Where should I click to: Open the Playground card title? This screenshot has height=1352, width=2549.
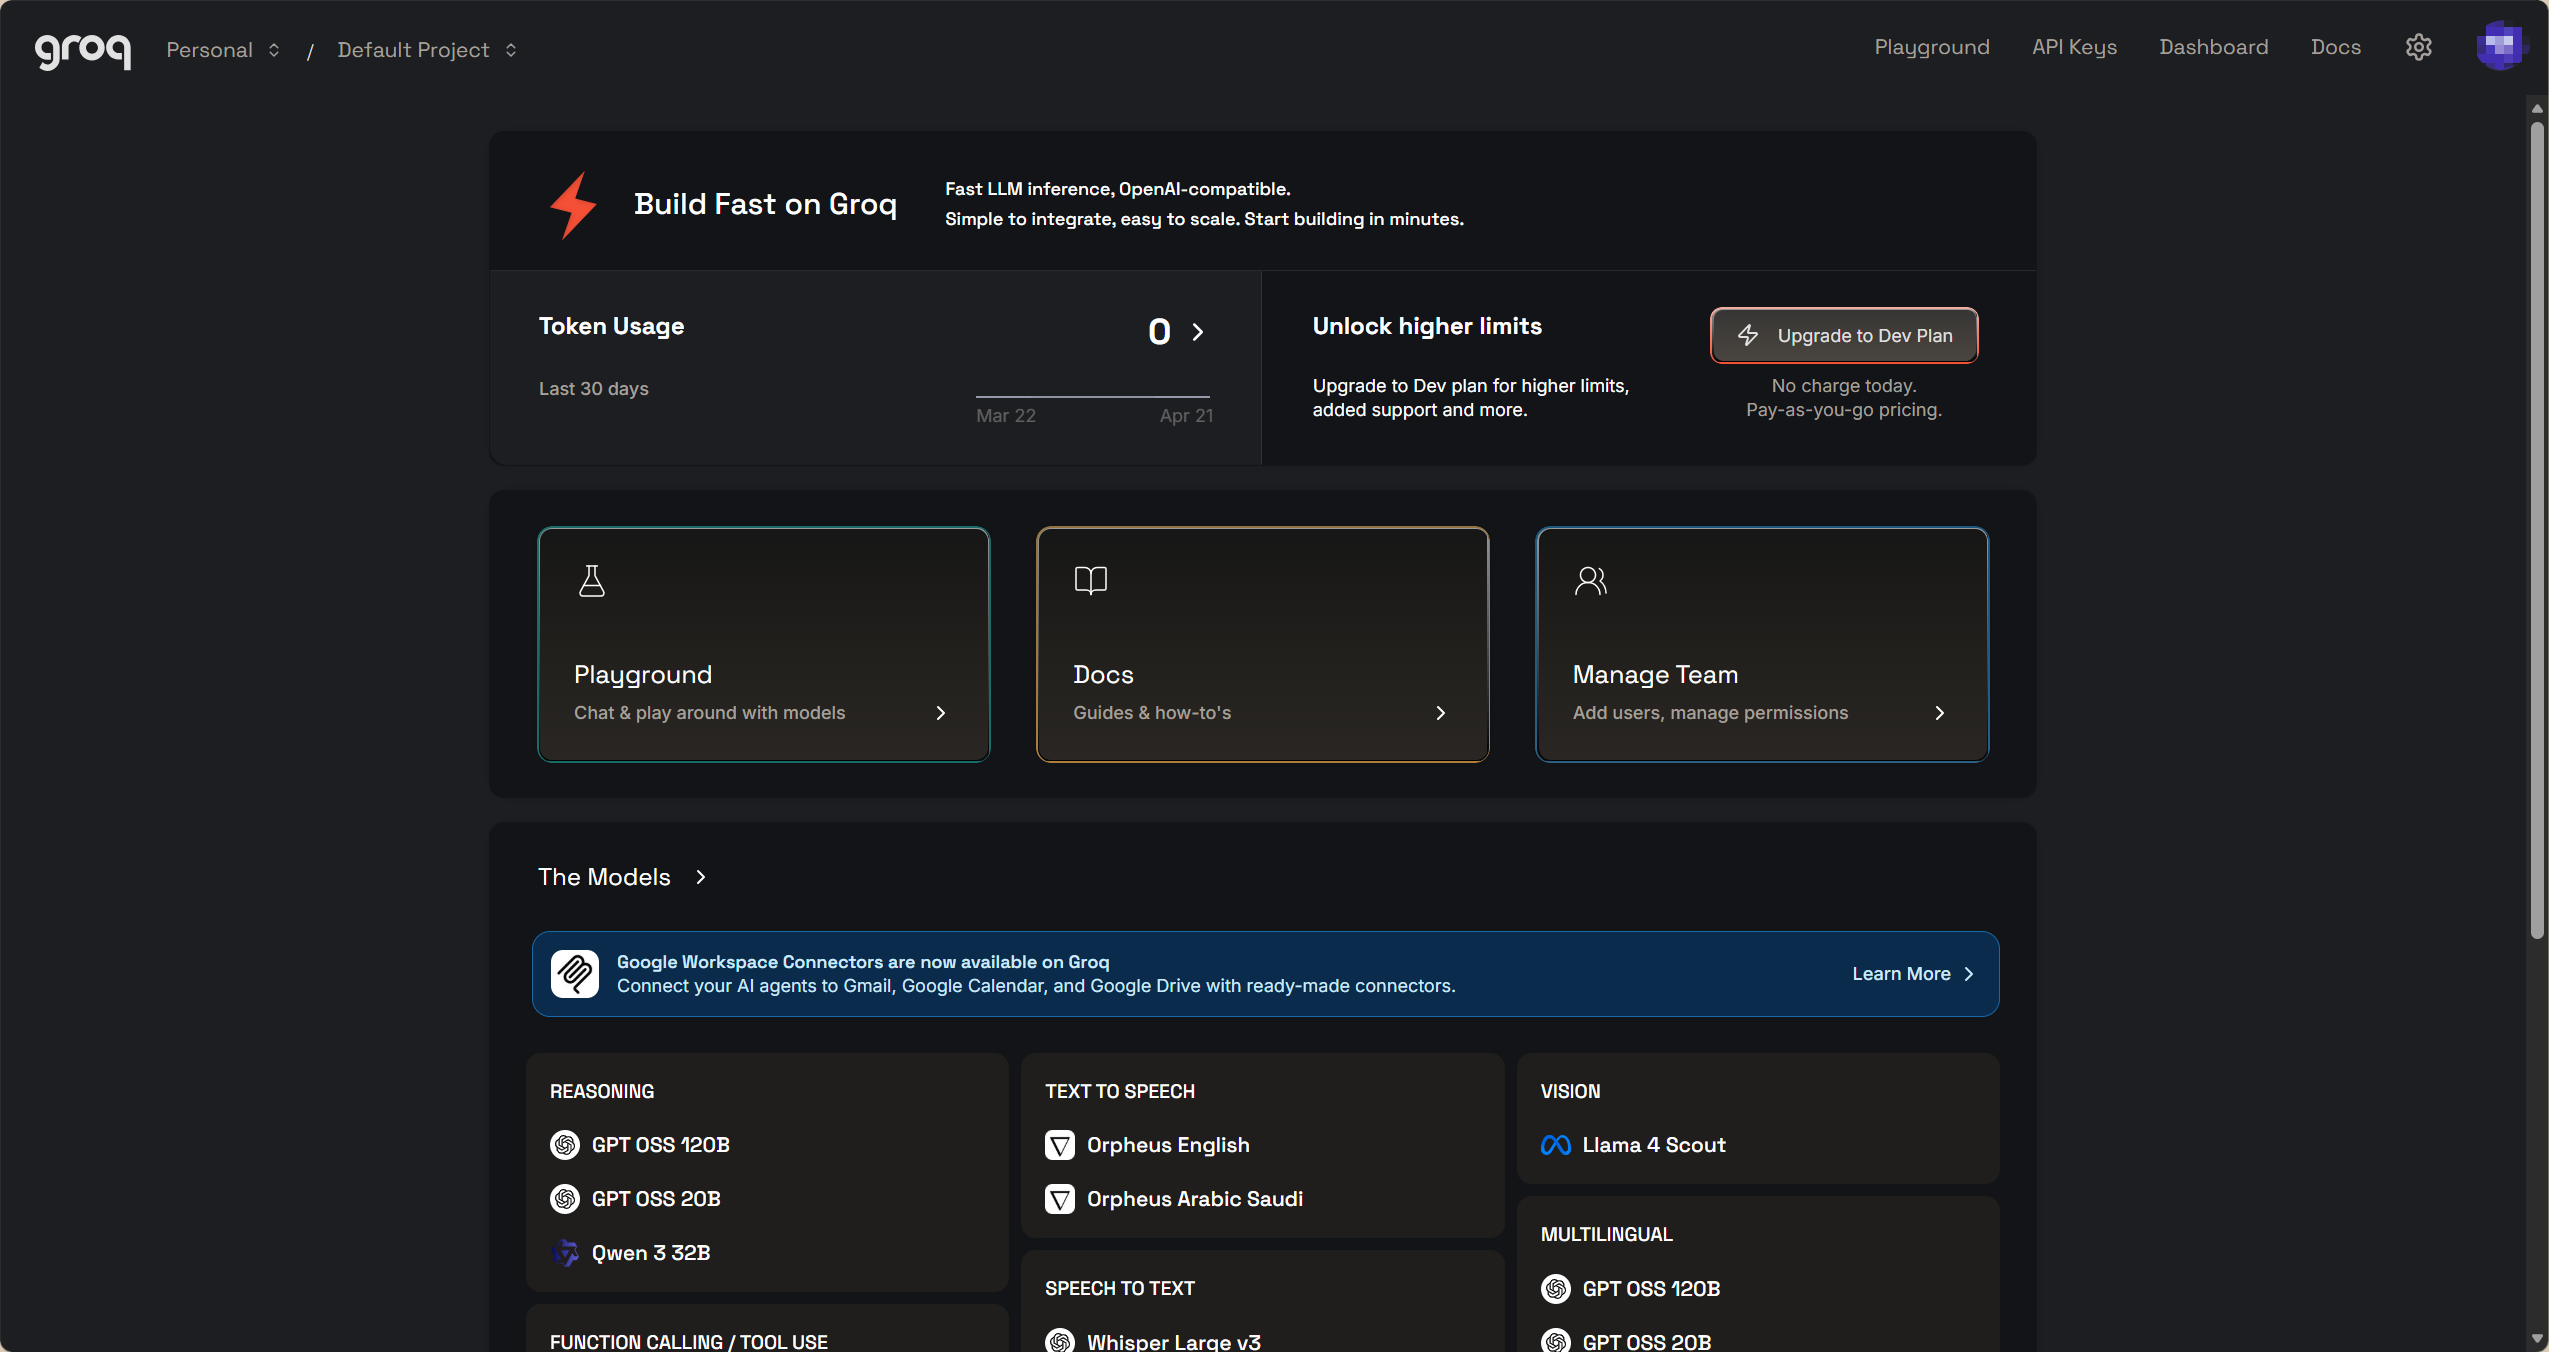click(x=643, y=675)
